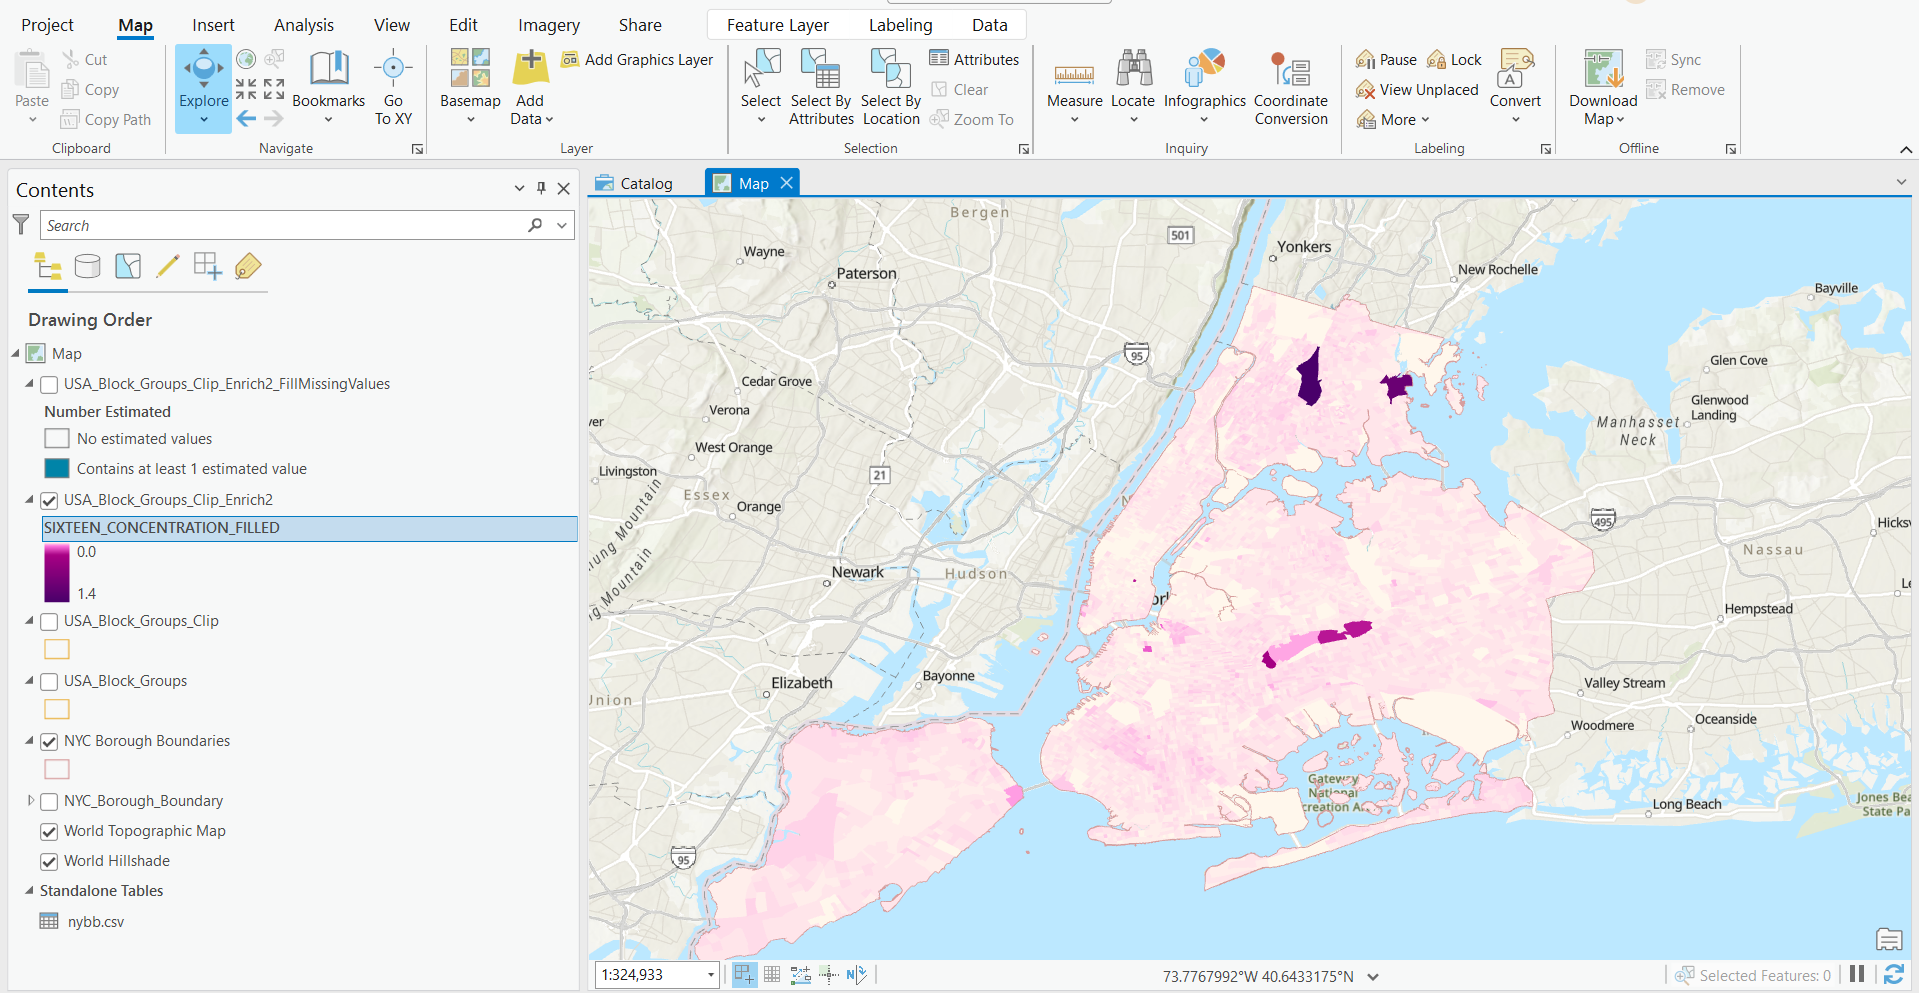Turn off World Topographic Map

coord(49,831)
